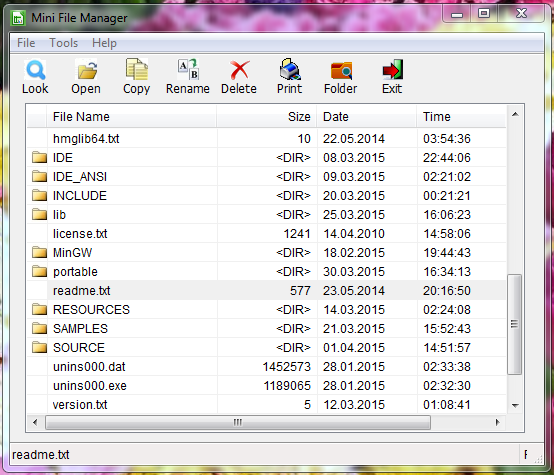
Task: Open the File menu
Action: click(26, 43)
